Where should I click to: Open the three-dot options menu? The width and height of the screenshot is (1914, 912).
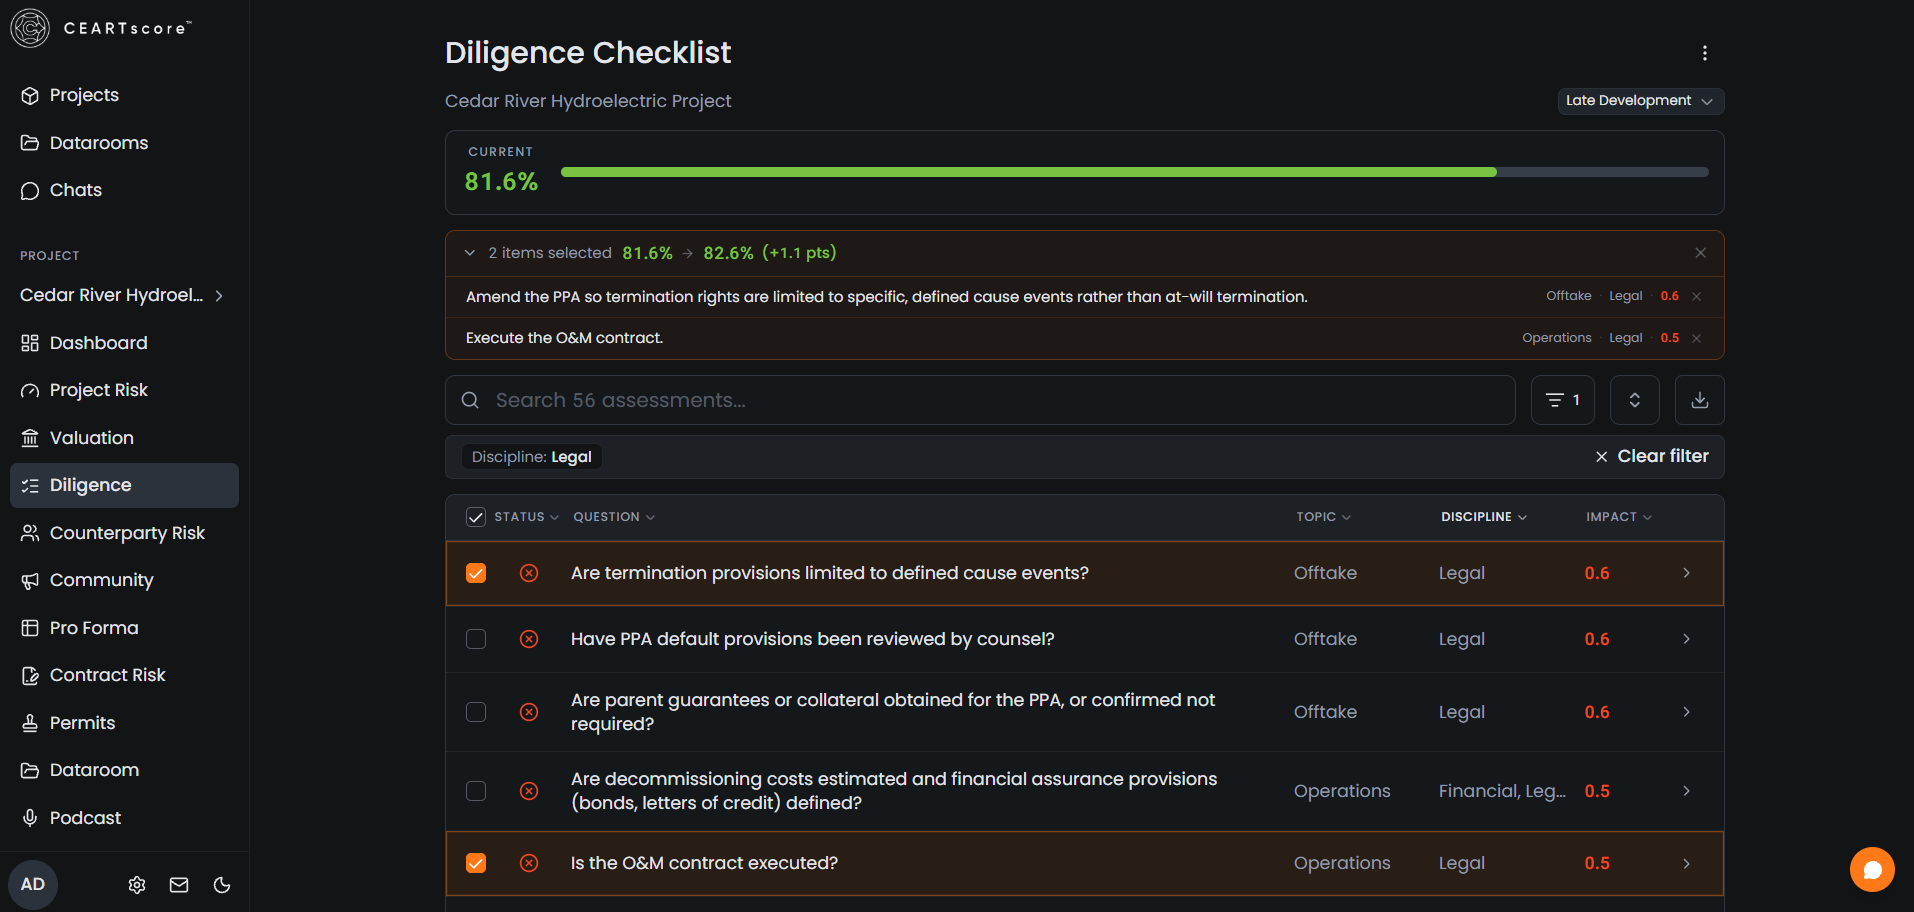1705,53
